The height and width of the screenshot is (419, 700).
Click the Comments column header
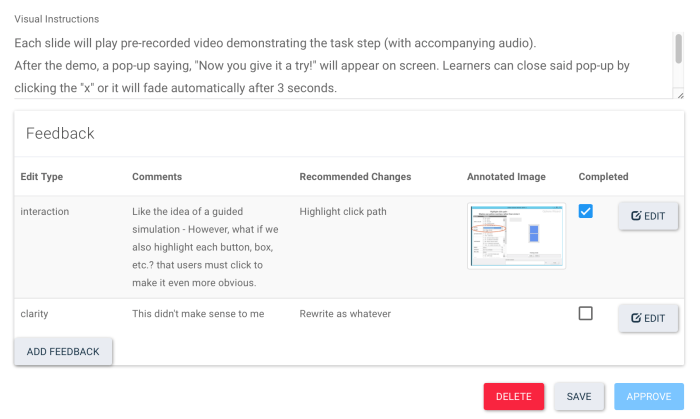point(157,177)
